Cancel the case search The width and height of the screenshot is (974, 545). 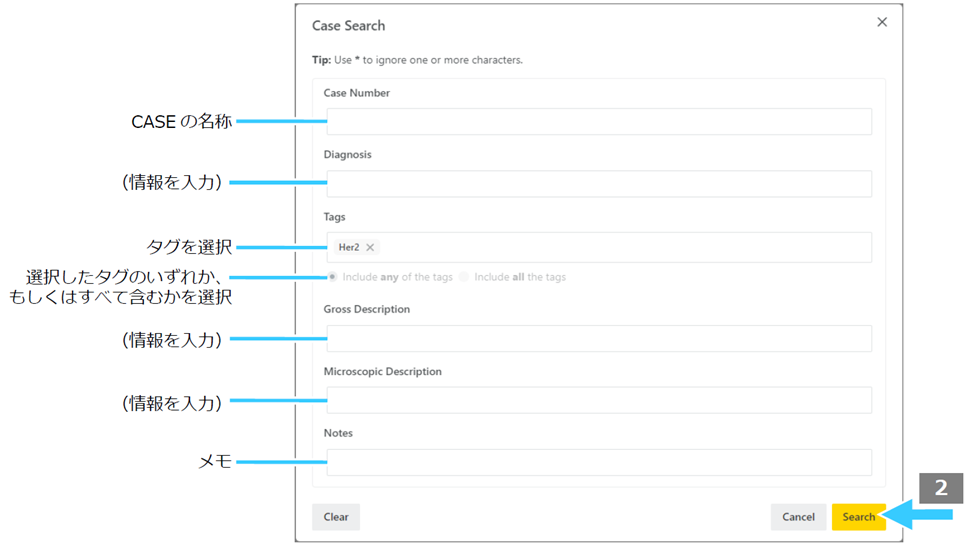(798, 517)
